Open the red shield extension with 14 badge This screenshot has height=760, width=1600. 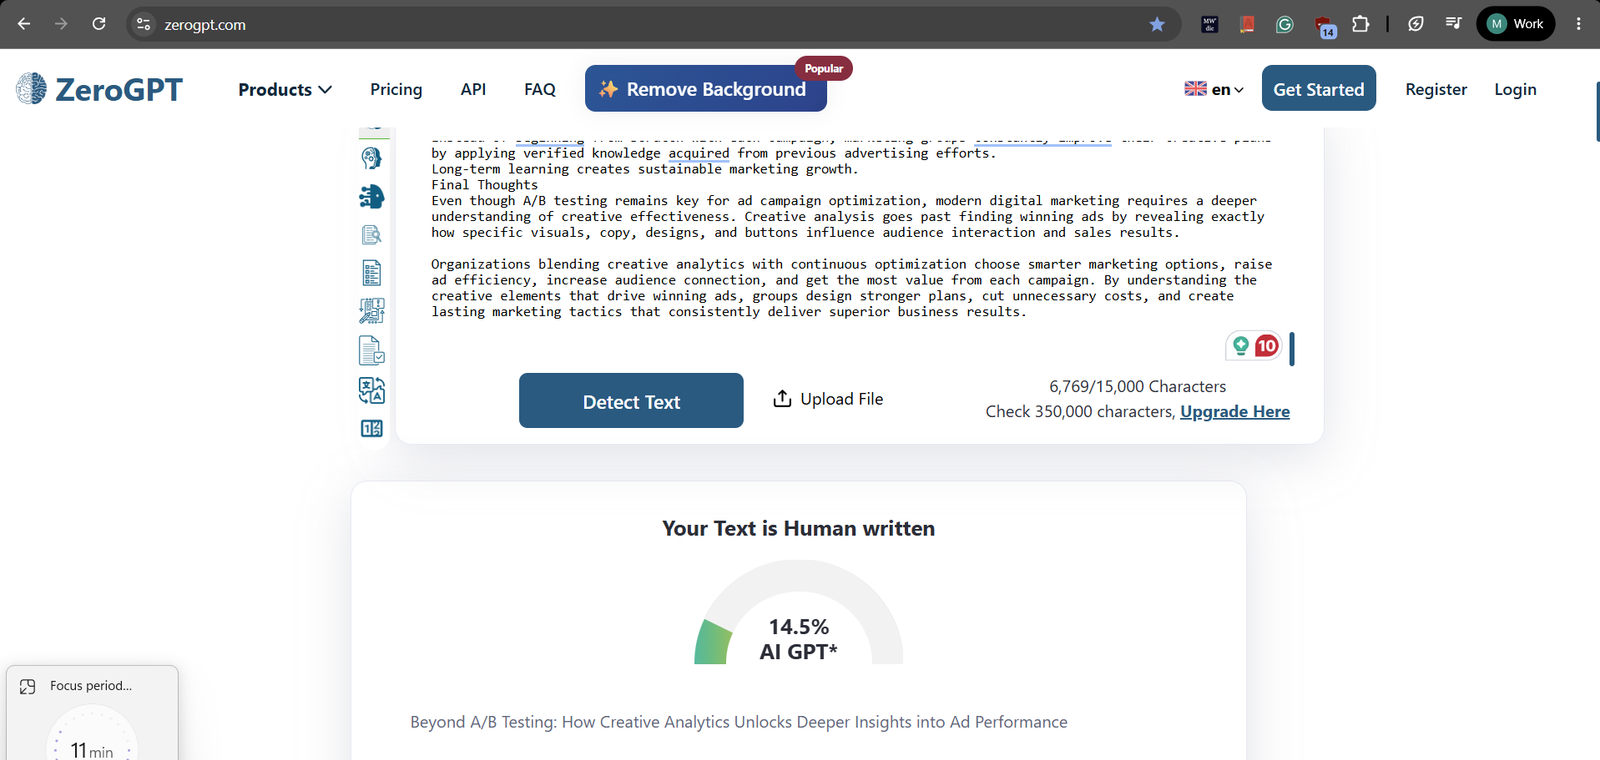click(1324, 26)
